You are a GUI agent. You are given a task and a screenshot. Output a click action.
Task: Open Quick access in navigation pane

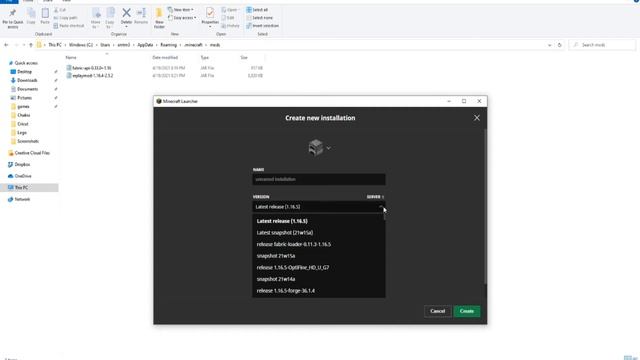tap(26, 63)
